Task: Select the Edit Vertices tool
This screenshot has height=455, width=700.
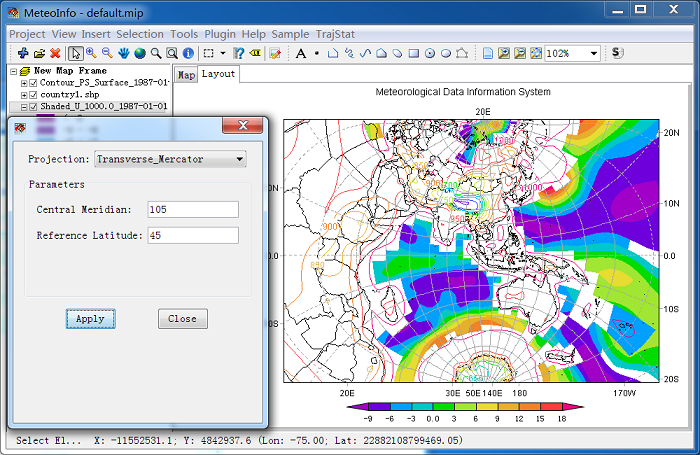Action: click(462, 54)
